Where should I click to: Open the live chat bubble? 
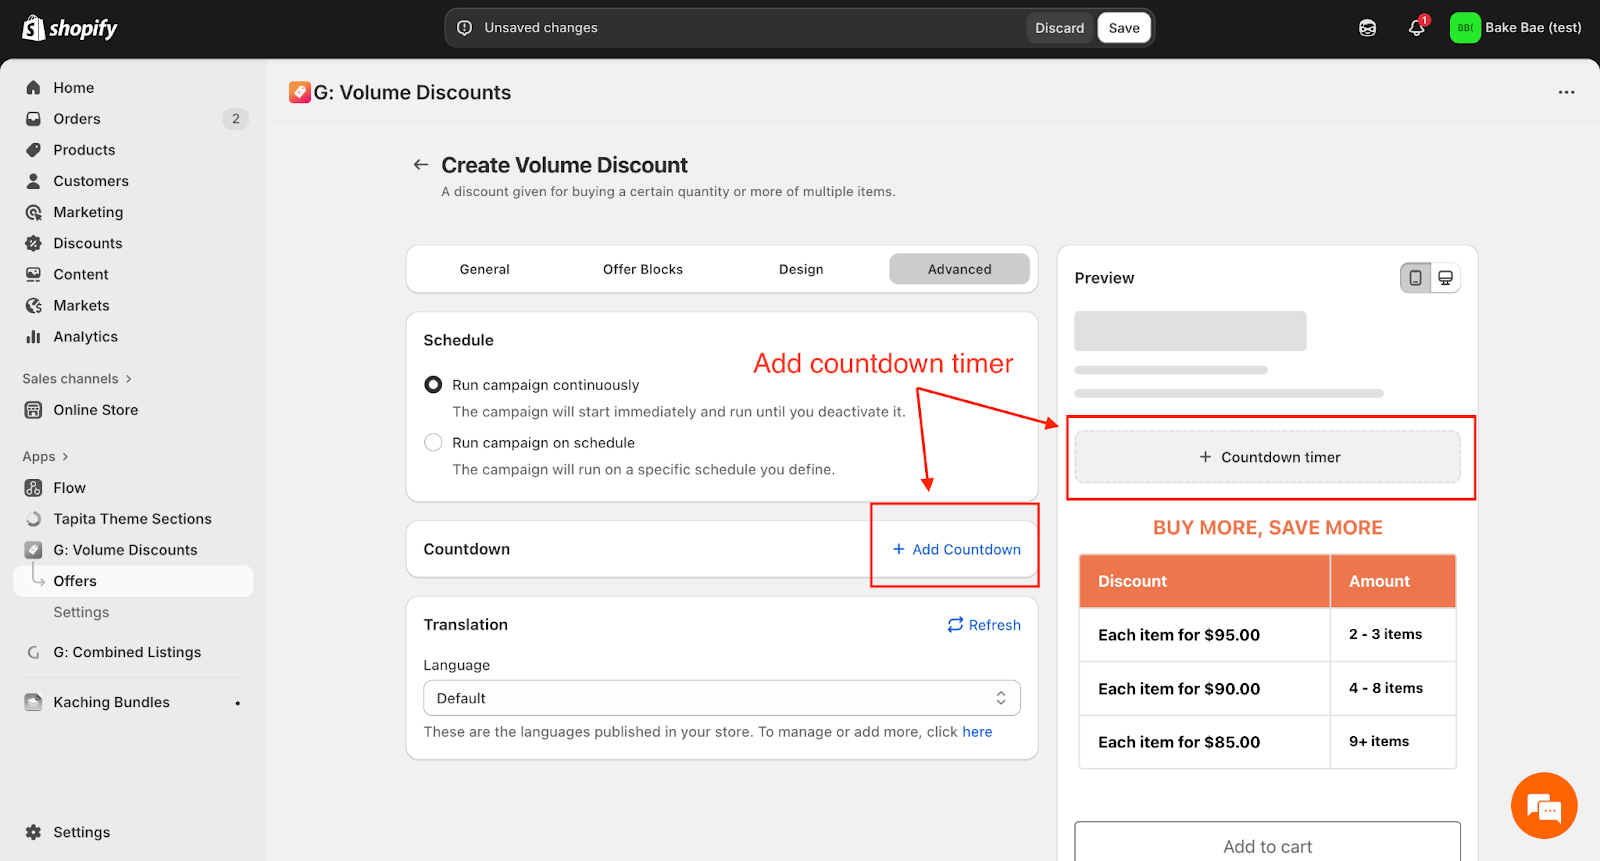click(1544, 805)
